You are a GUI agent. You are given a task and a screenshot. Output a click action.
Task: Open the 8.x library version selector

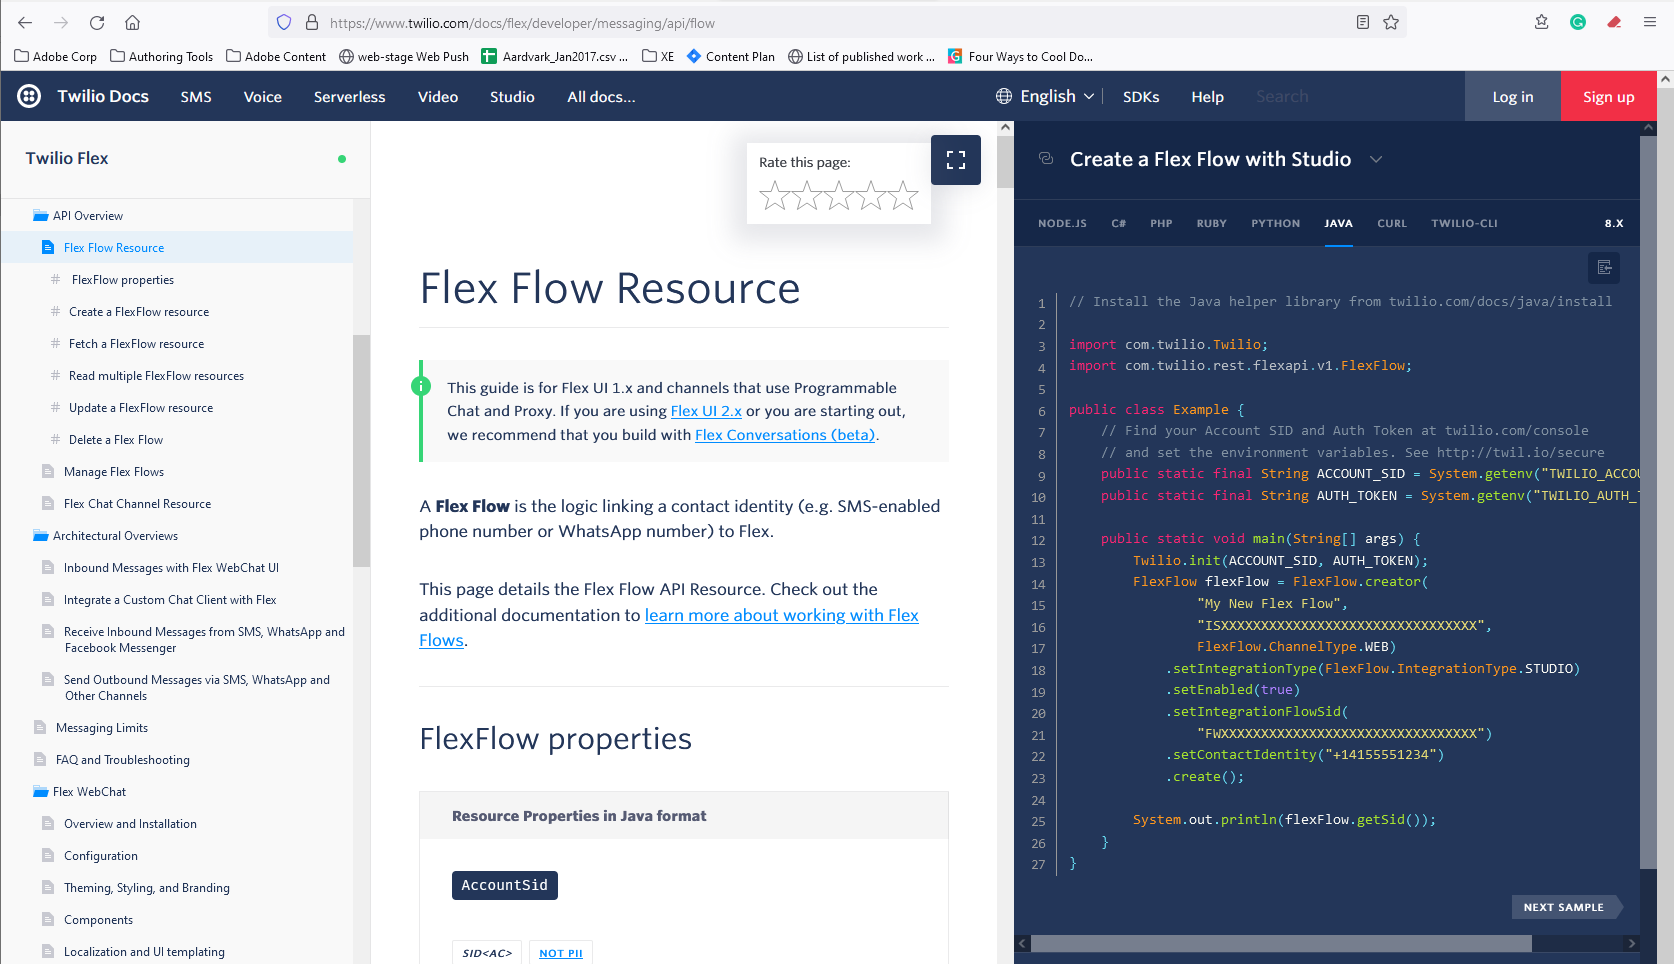point(1614,223)
